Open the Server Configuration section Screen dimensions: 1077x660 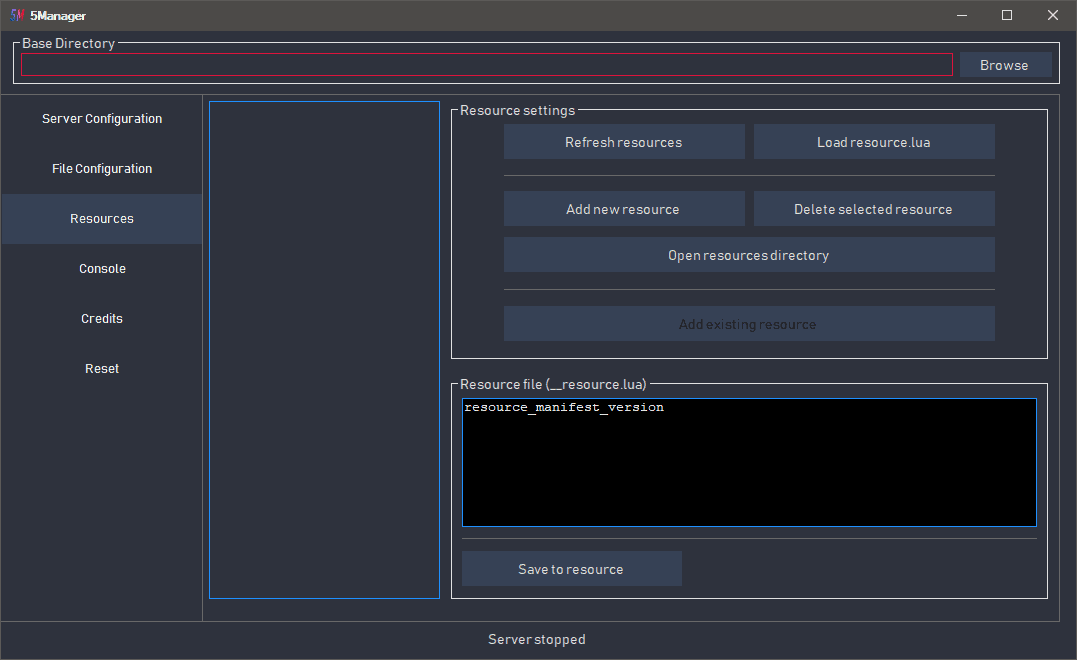(x=102, y=119)
